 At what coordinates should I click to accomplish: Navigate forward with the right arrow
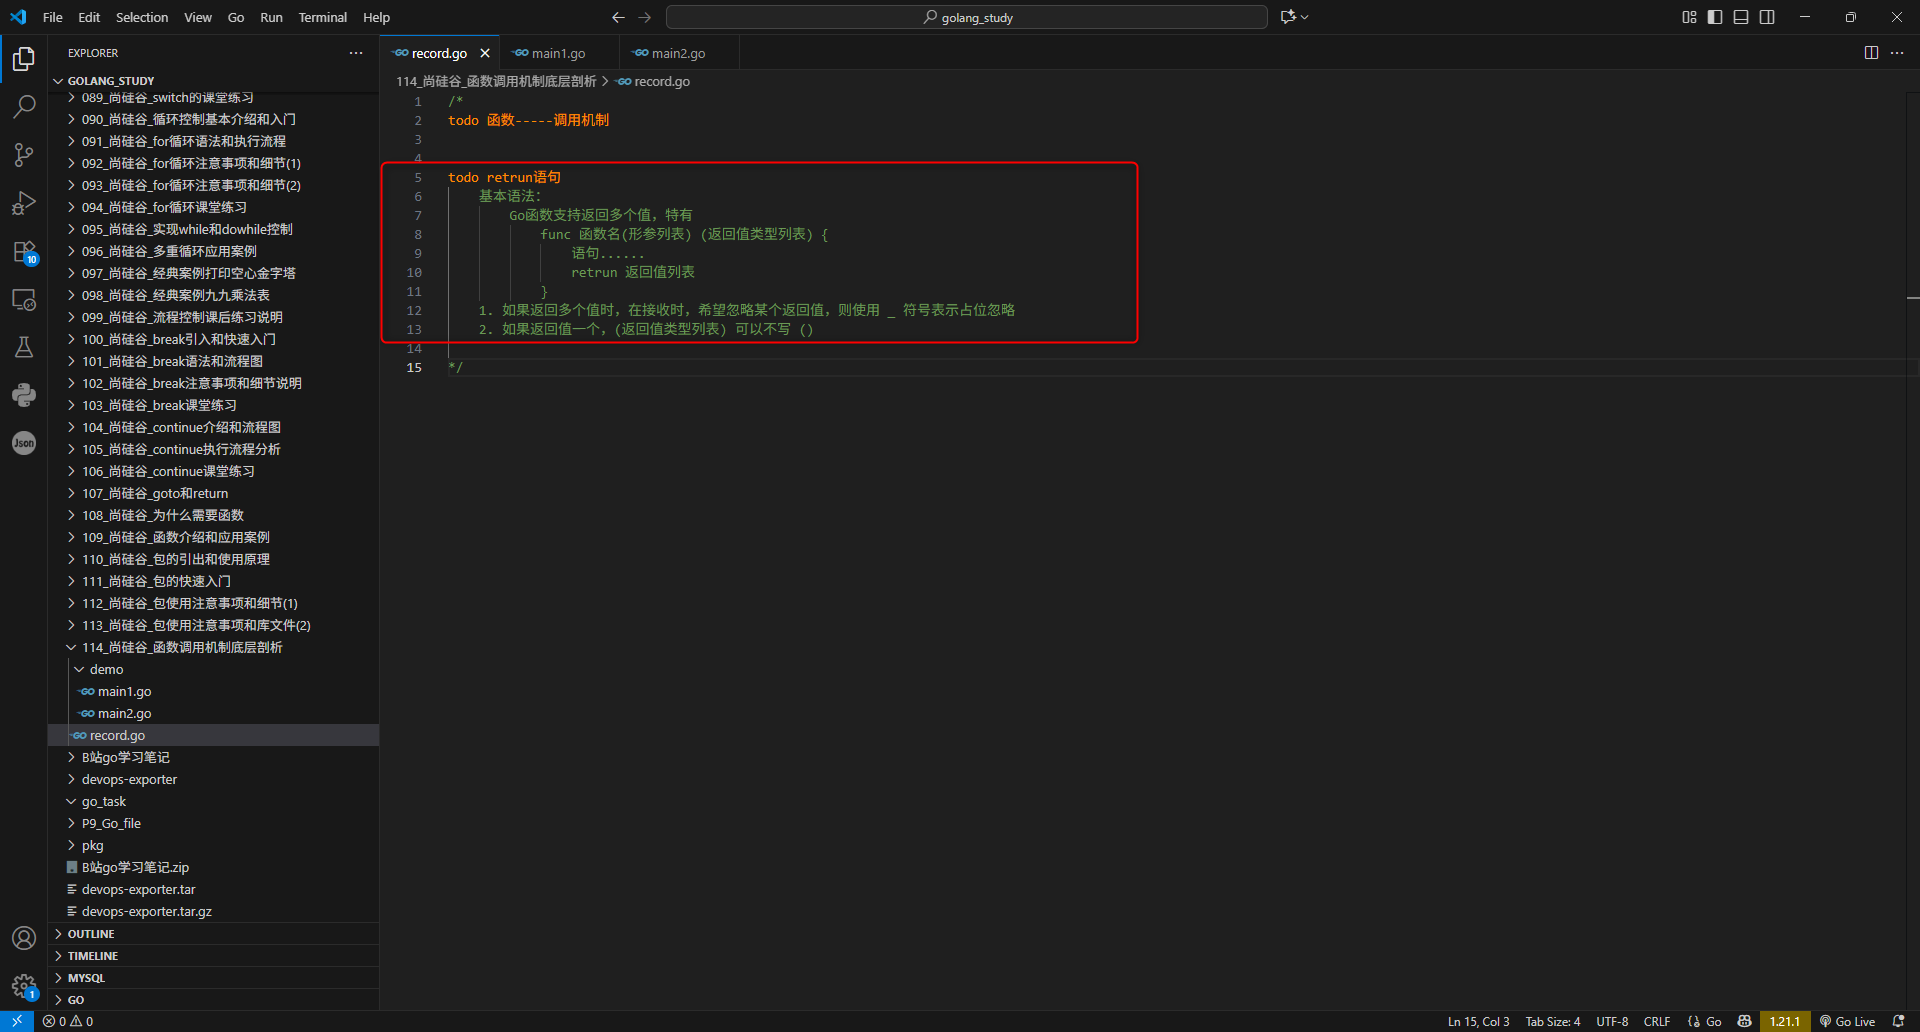coord(645,17)
